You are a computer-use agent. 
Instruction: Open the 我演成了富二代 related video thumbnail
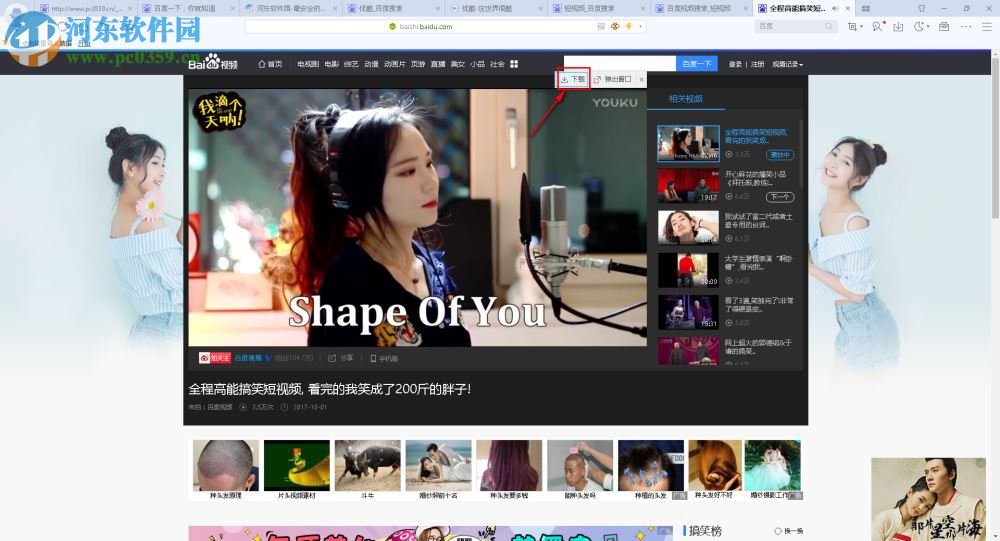[x=688, y=227]
